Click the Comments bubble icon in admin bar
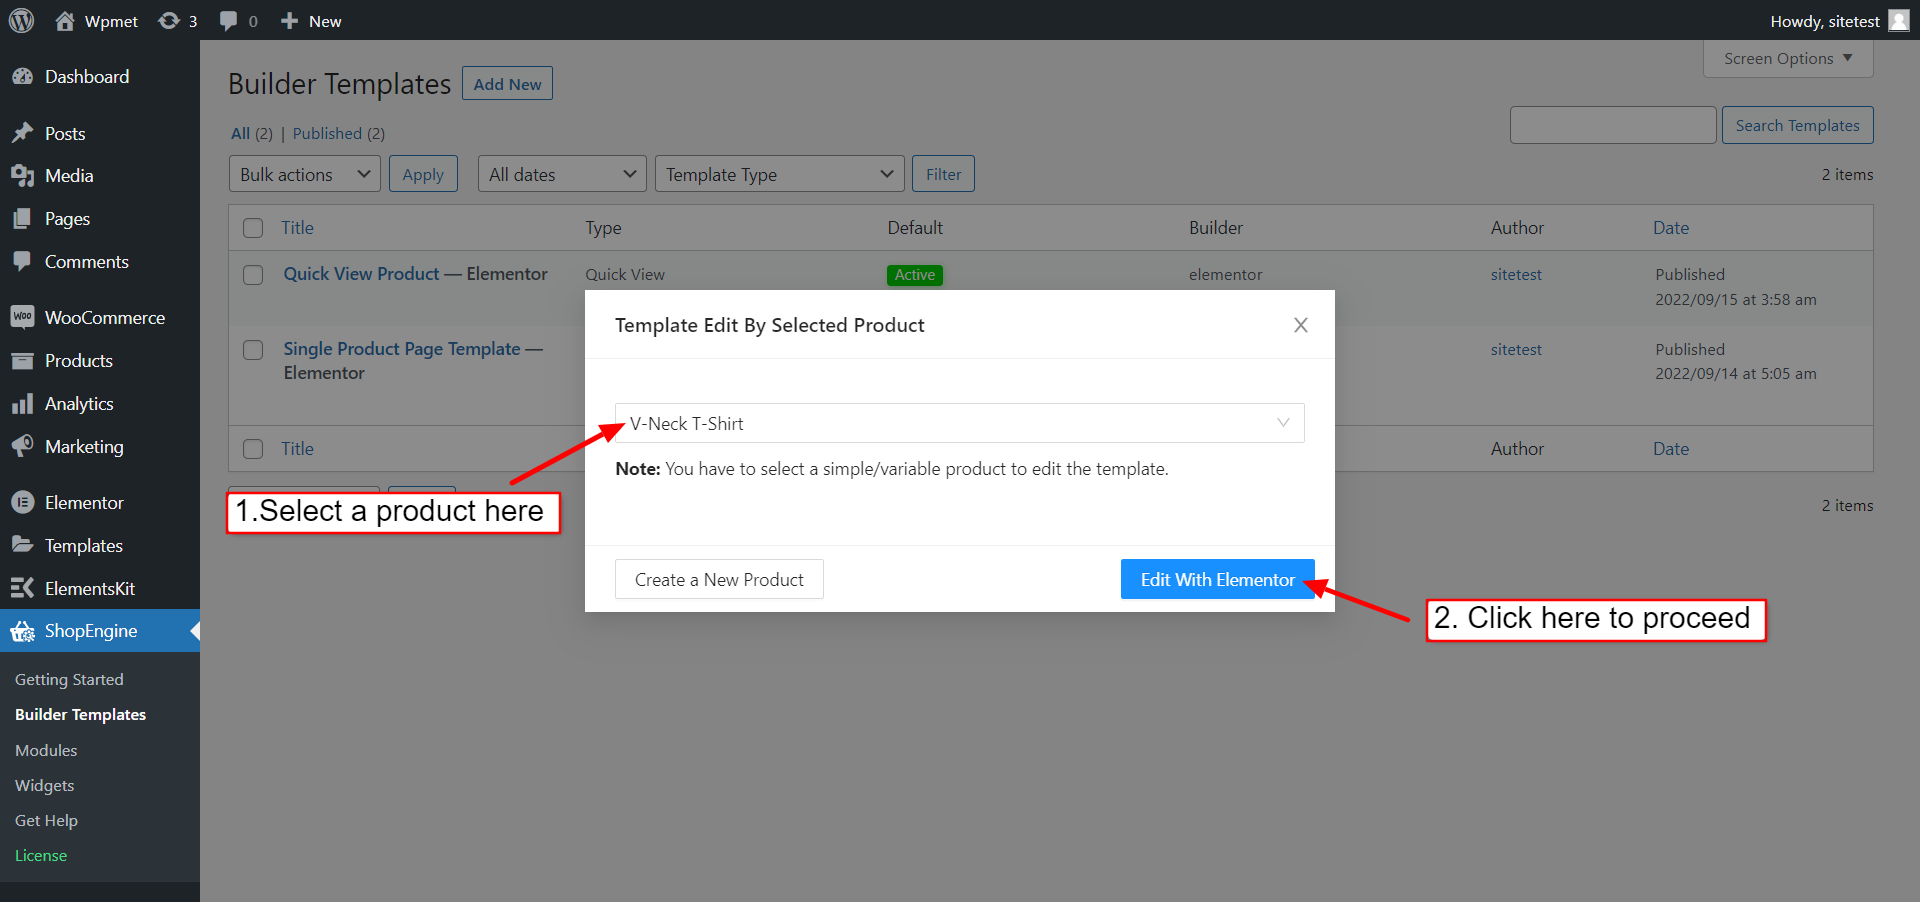 (x=228, y=20)
